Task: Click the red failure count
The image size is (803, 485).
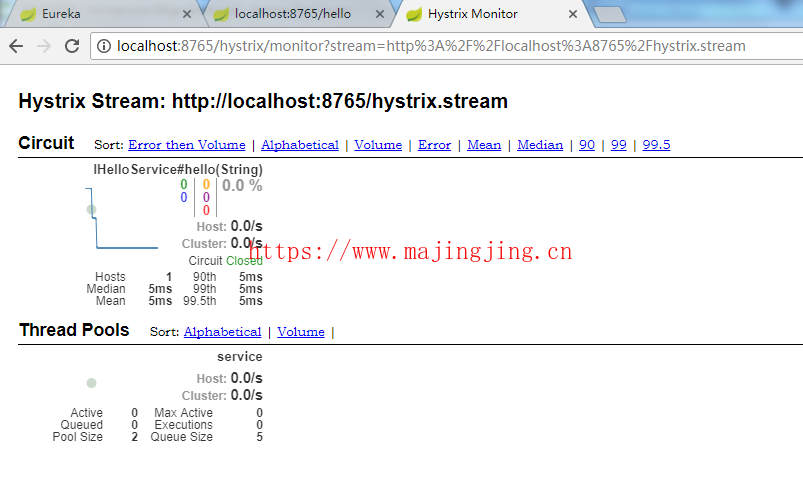Action: (206, 210)
